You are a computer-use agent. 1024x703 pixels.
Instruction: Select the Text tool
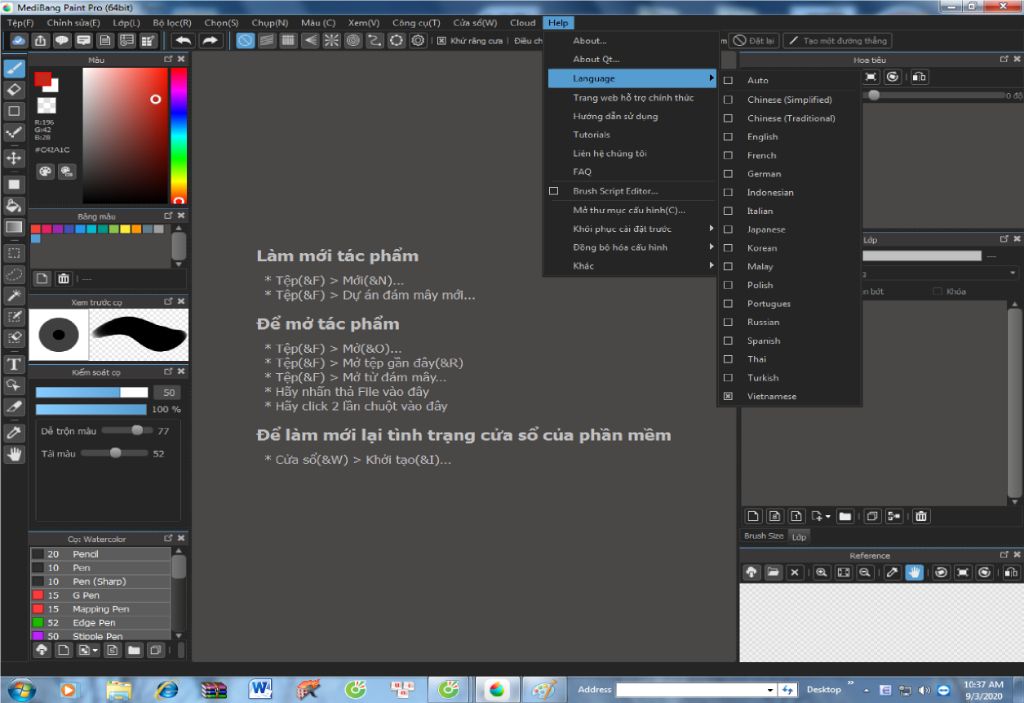(x=14, y=364)
